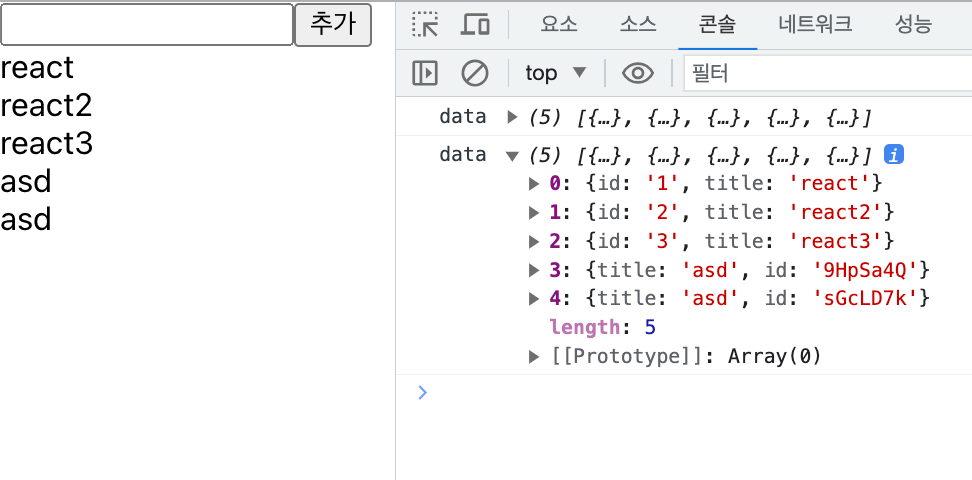Click the 'data' label of the expanded log

point(462,154)
